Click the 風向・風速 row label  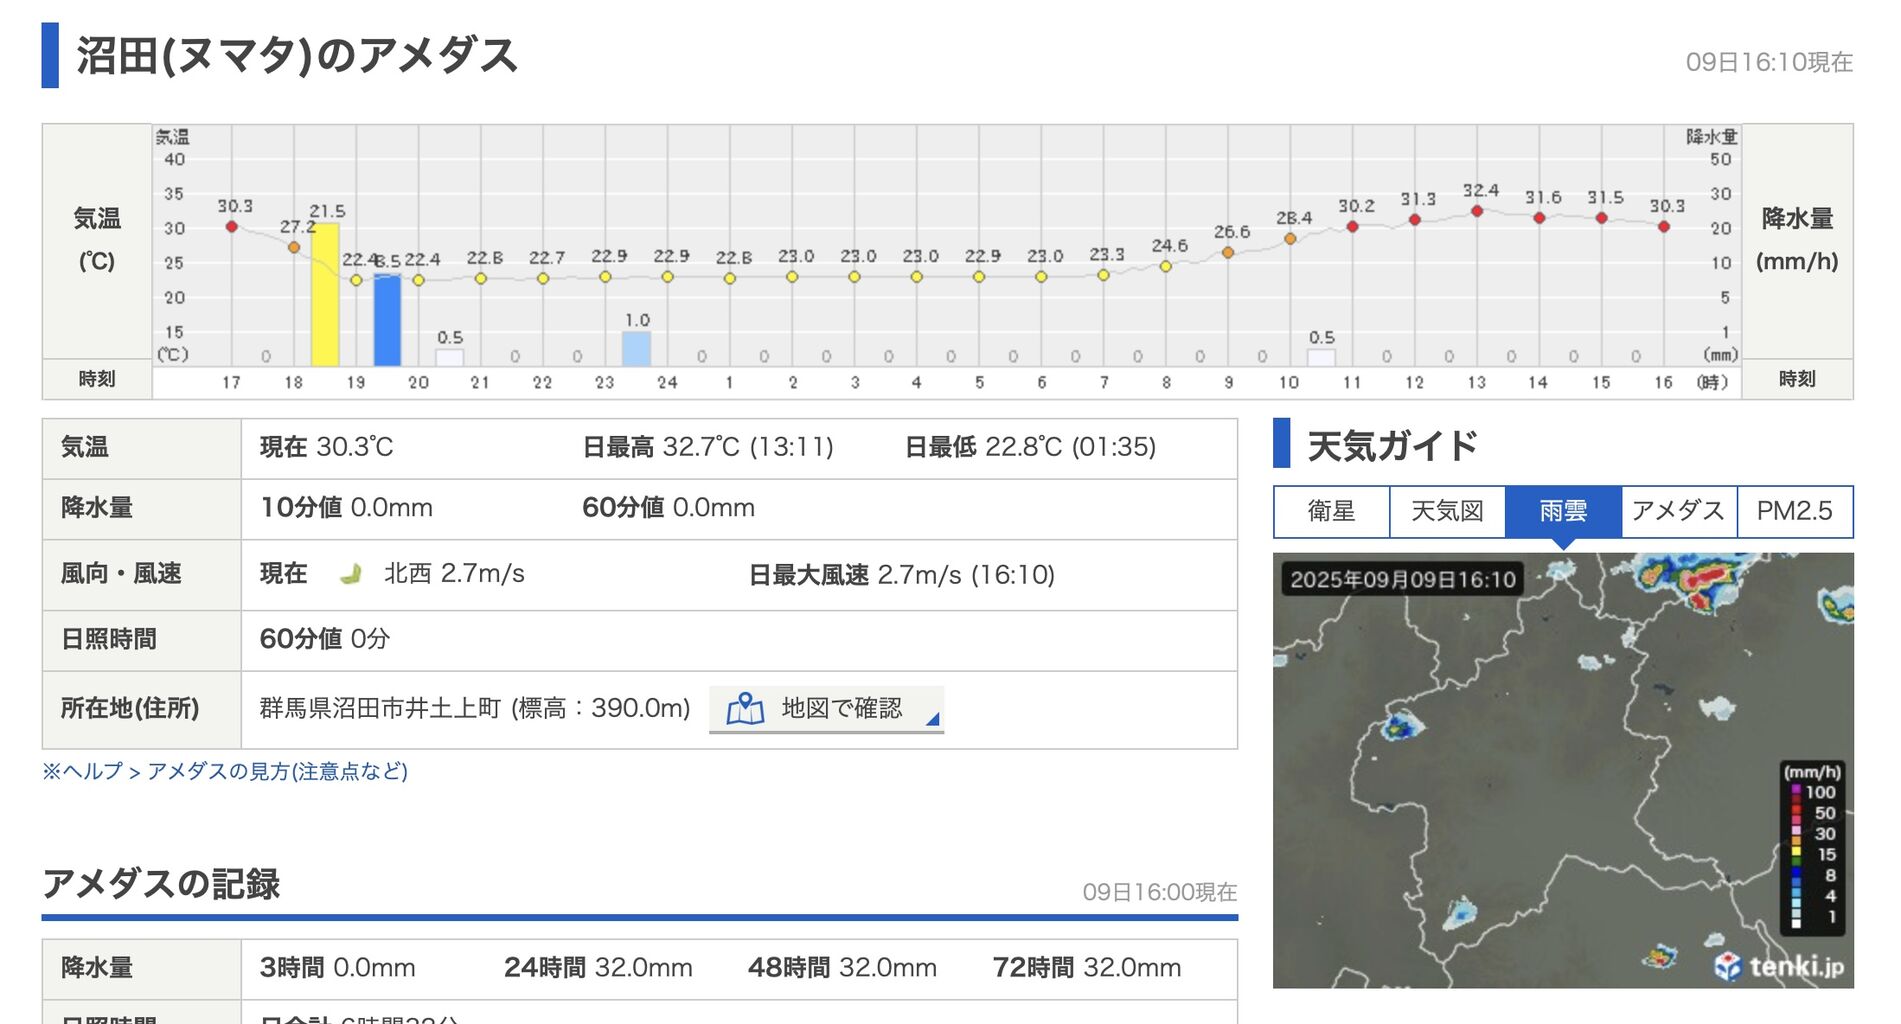coord(121,574)
